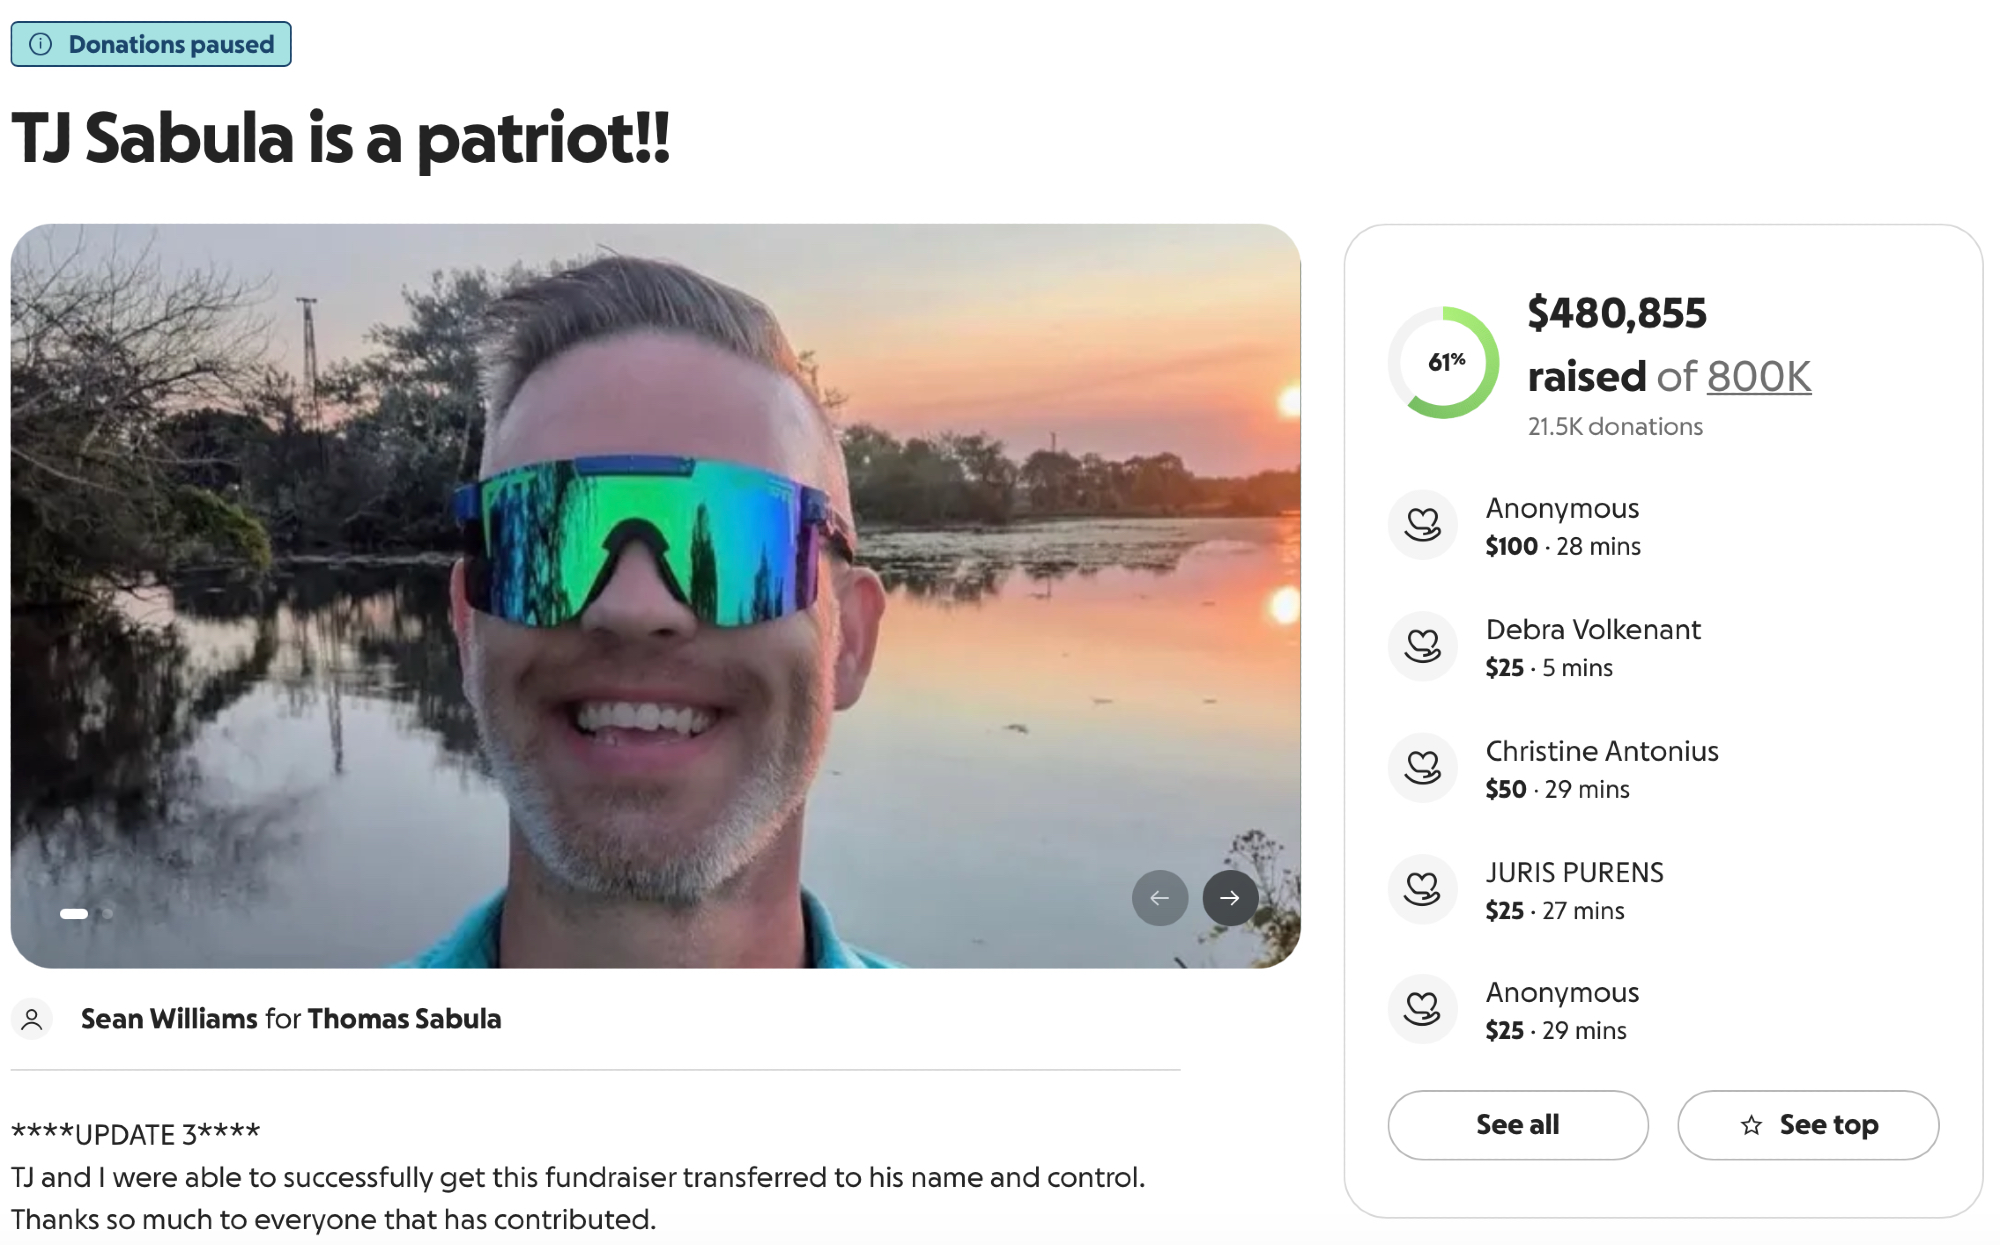Click the info icon in Donations paused badge
The height and width of the screenshot is (1245, 2000).
click(41, 44)
